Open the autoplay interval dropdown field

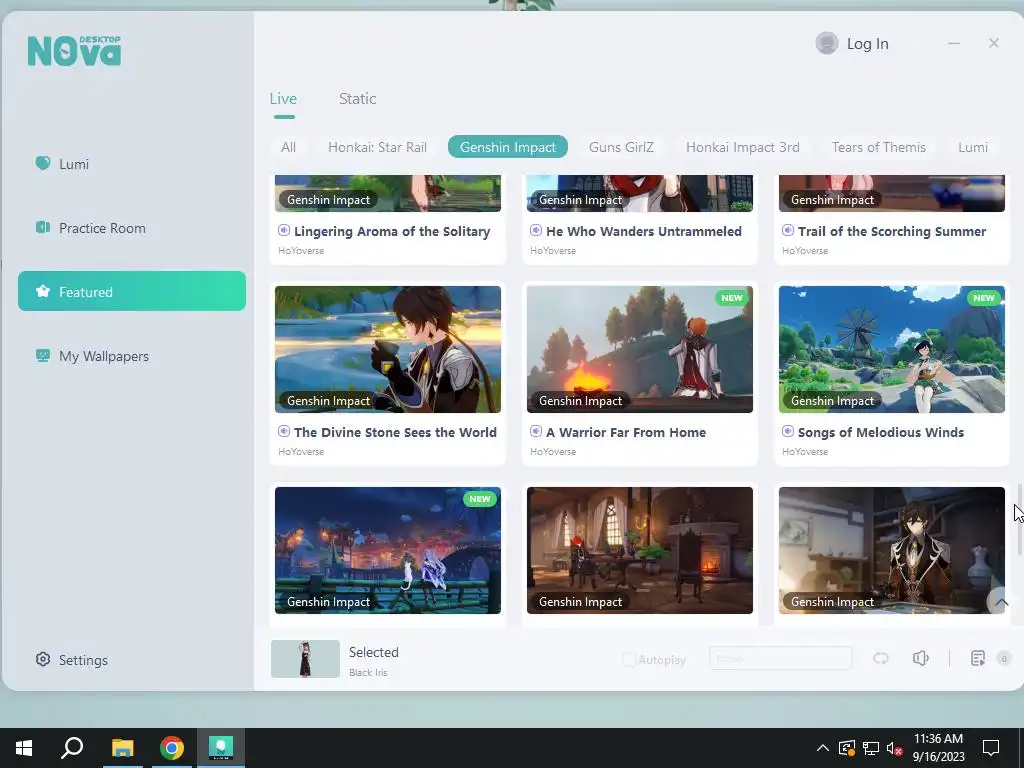780,658
